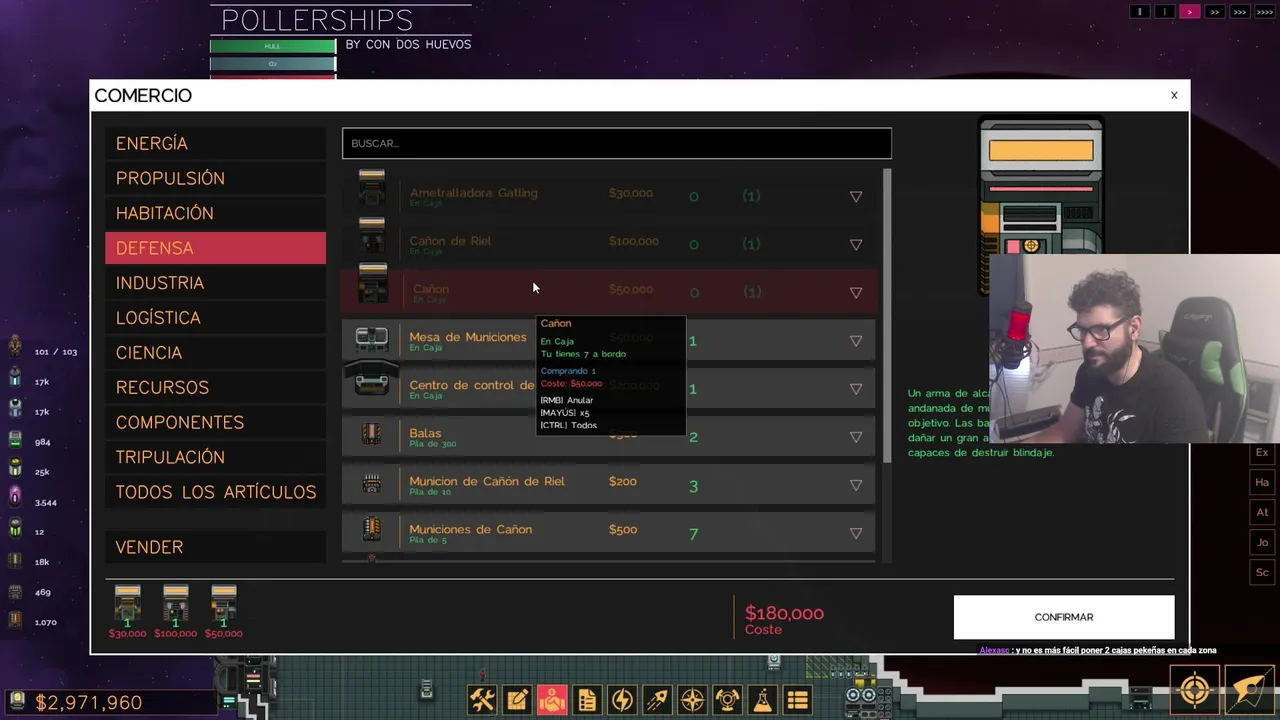
Task: Click the ship pointer icon at bottom right corner
Action: [1250, 691]
